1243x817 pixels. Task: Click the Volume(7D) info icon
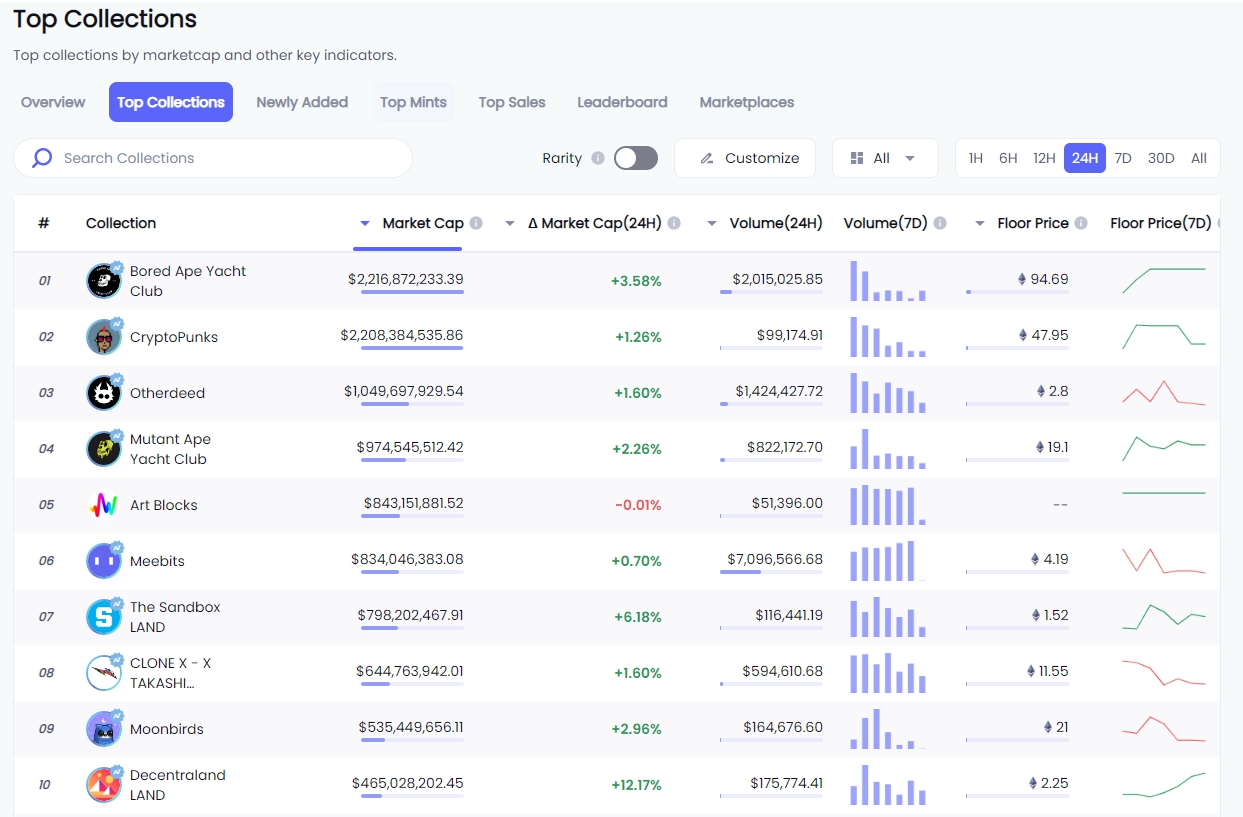tap(940, 223)
